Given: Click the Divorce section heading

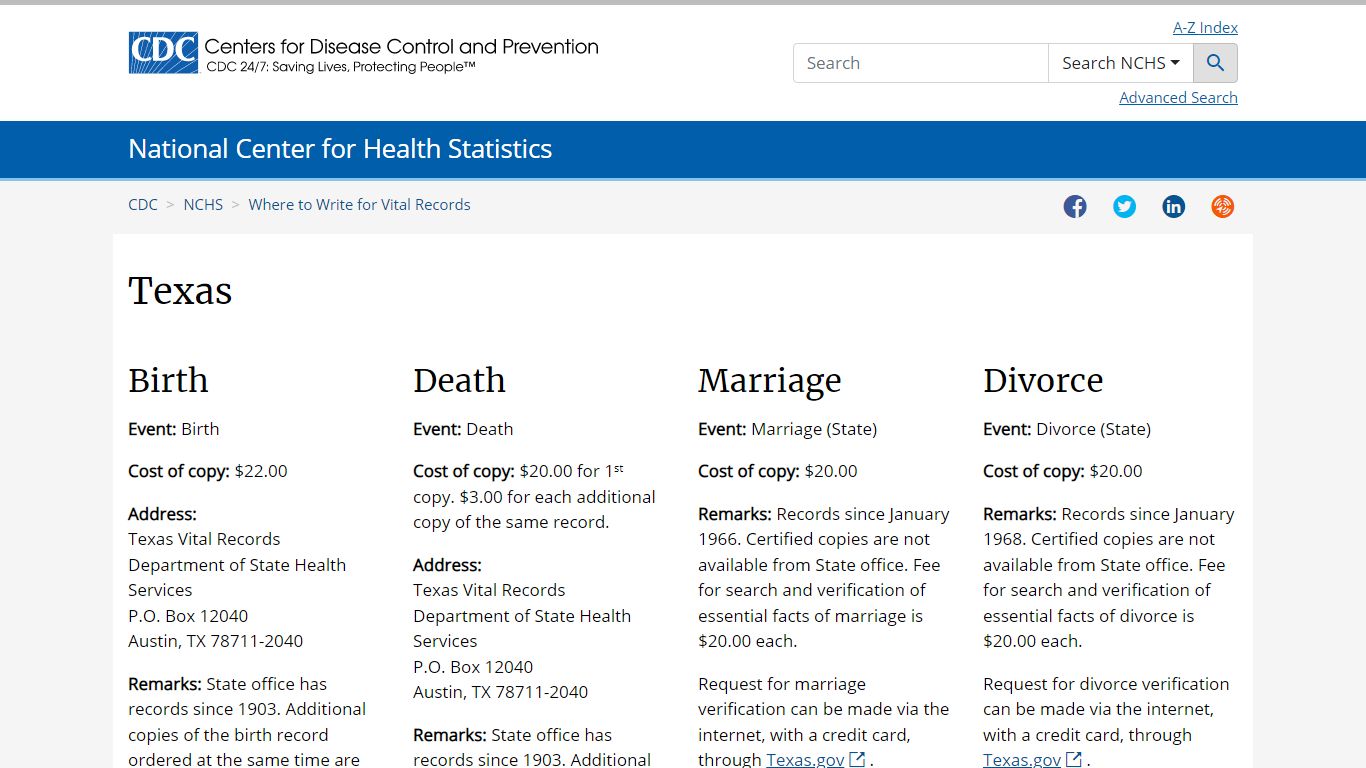Looking at the screenshot, I should (1043, 380).
